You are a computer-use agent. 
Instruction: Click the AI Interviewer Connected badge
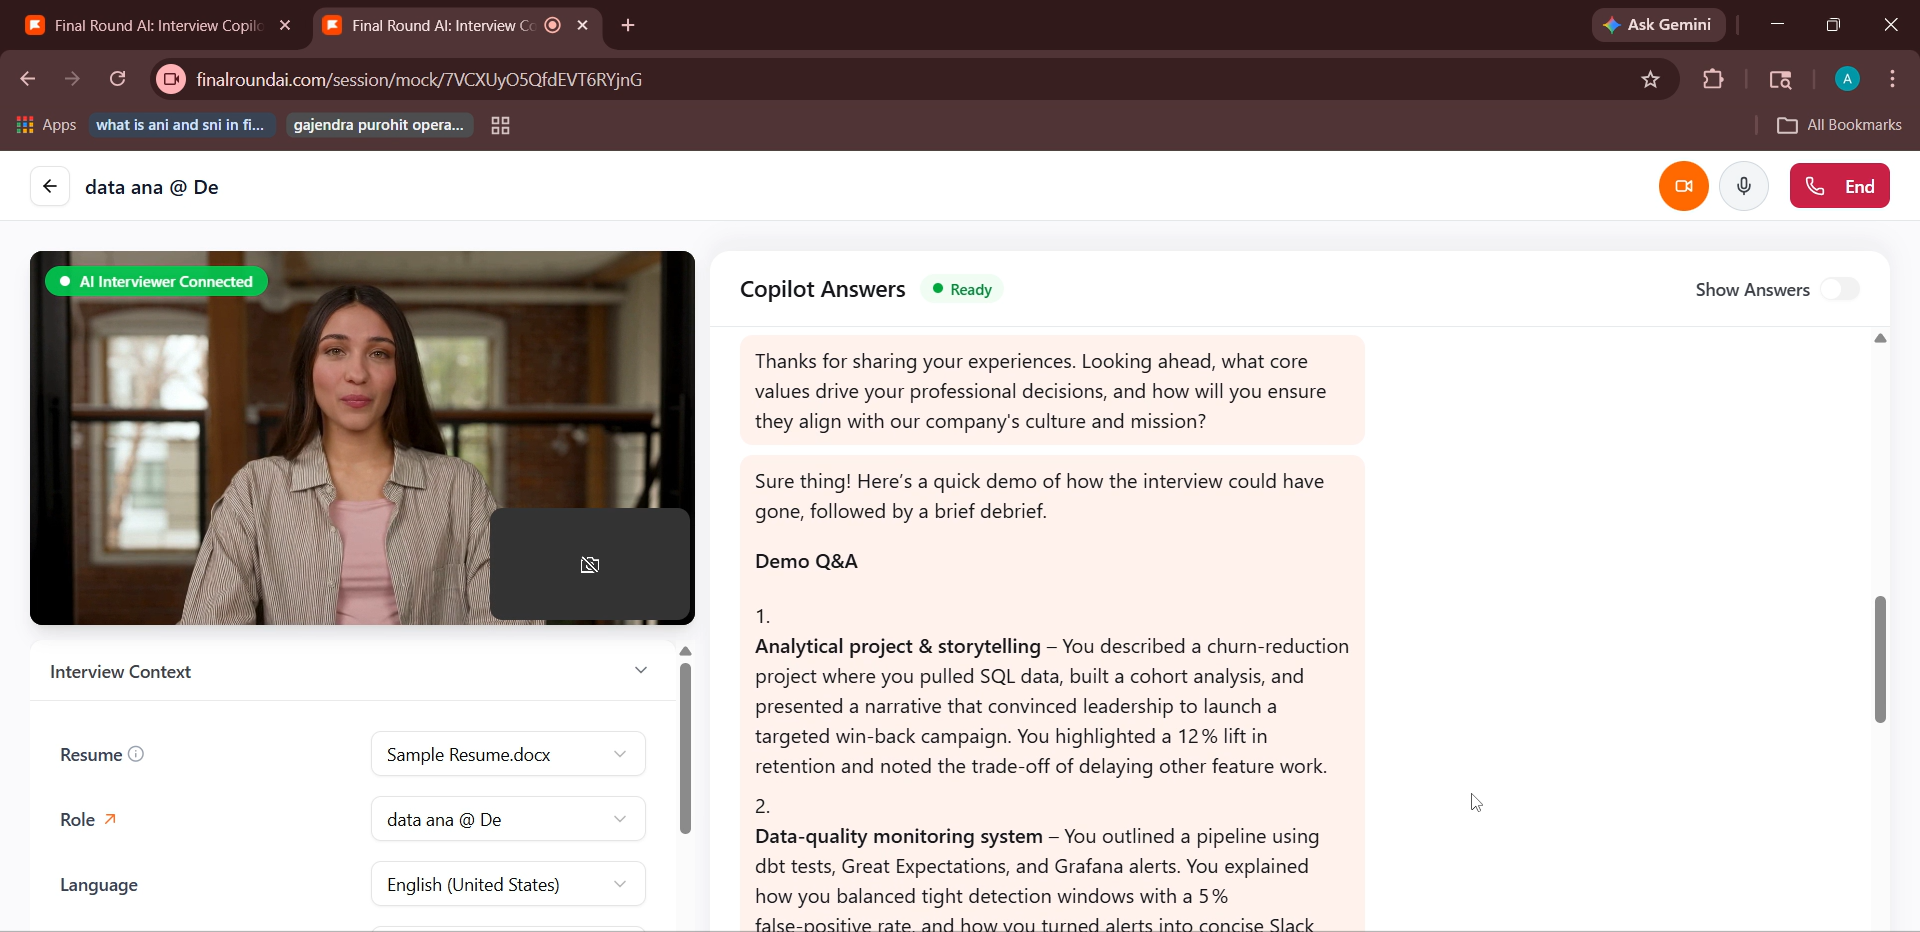156,282
